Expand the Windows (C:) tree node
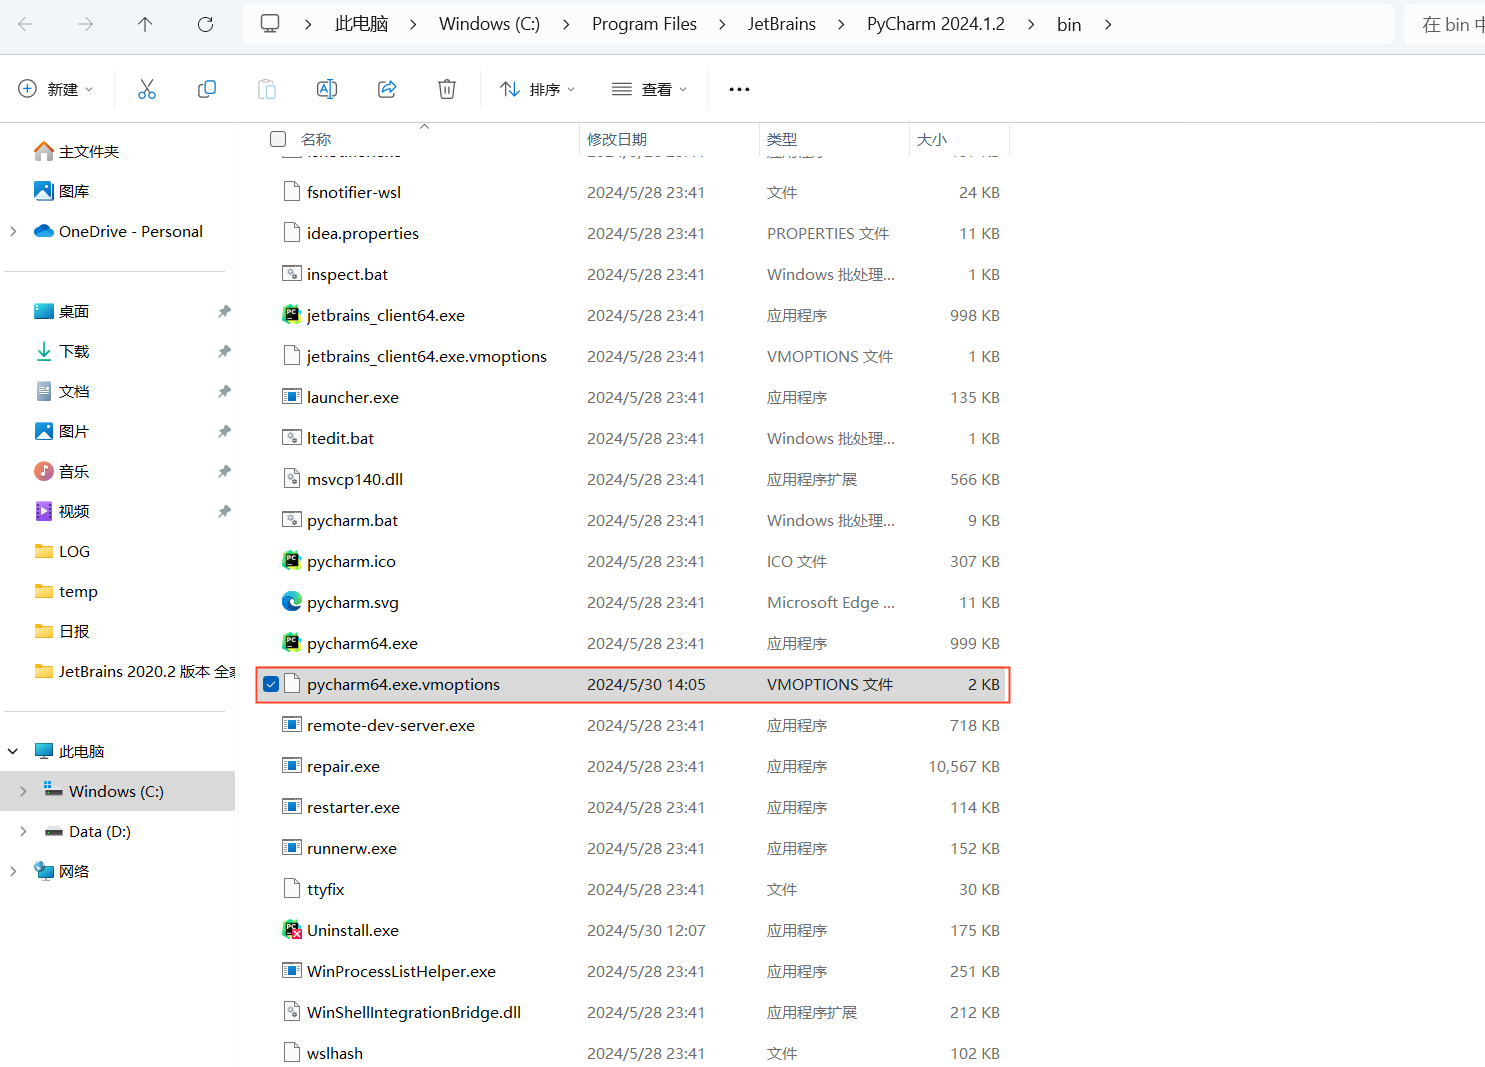Image resolution: width=1485 pixels, height=1067 pixels. coord(23,791)
